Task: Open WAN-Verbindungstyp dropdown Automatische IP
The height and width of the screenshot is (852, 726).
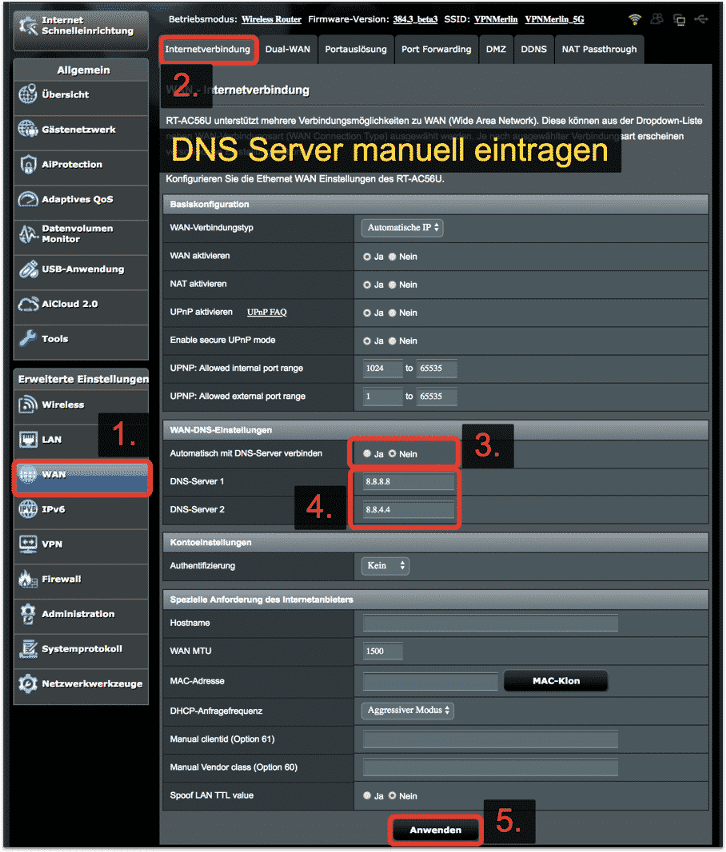Action: pos(402,228)
